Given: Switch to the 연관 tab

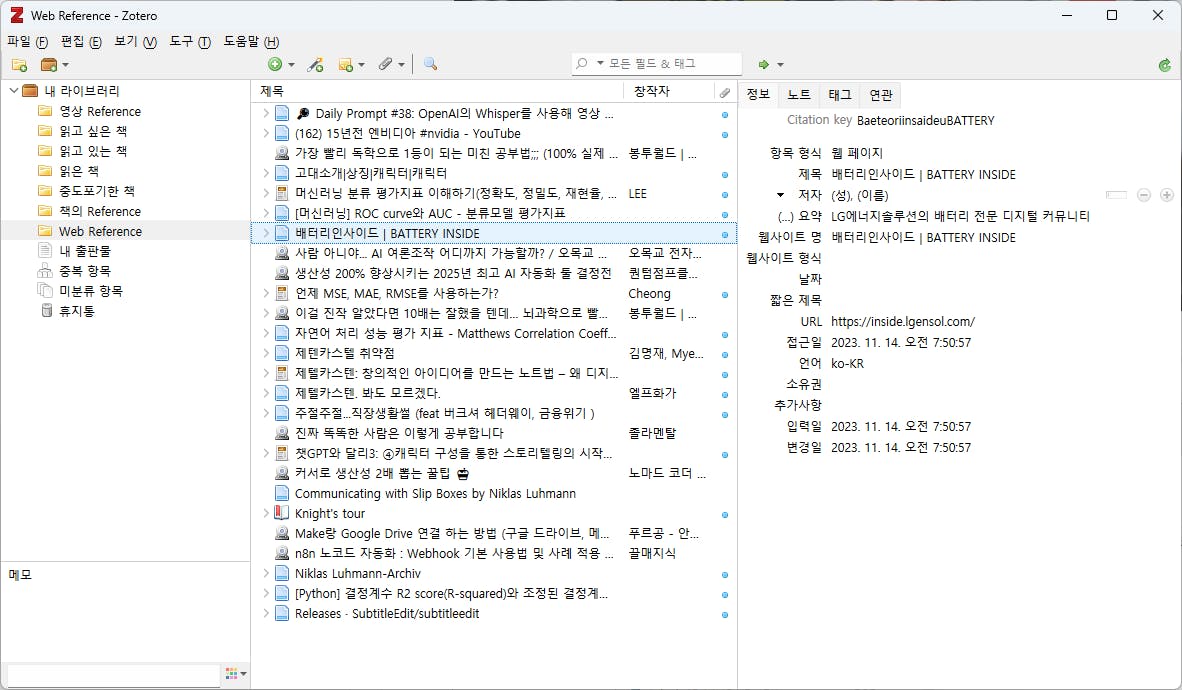Looking at the screenshot, I should [x=880, y=94].
